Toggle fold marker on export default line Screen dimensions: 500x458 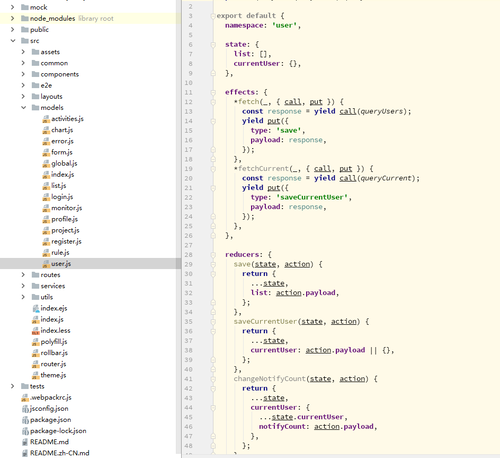coord(213,16)
